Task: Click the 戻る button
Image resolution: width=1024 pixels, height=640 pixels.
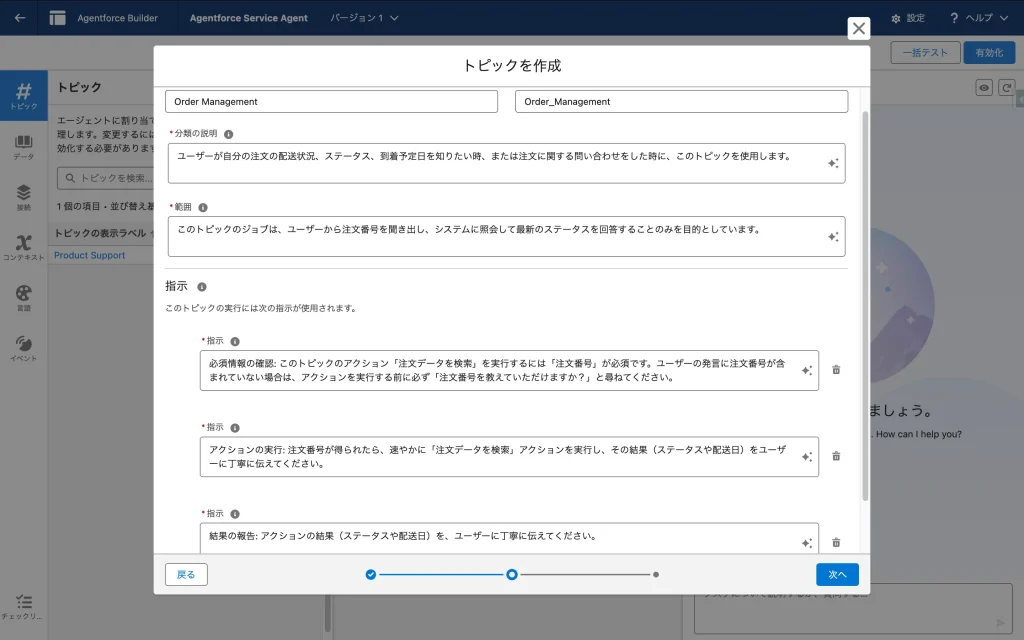Action: pos(186,575)
